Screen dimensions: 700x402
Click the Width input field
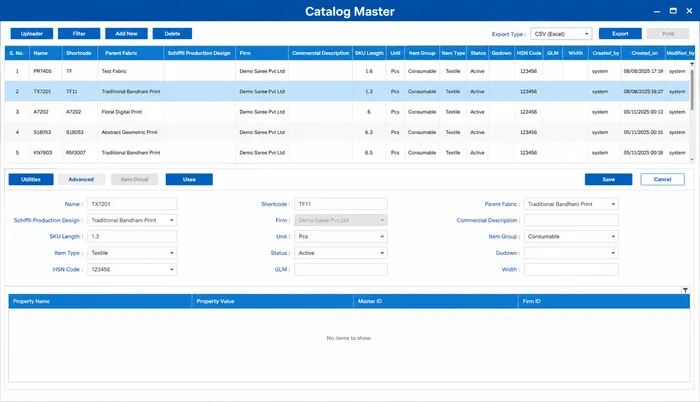click(x=571, y=269)
